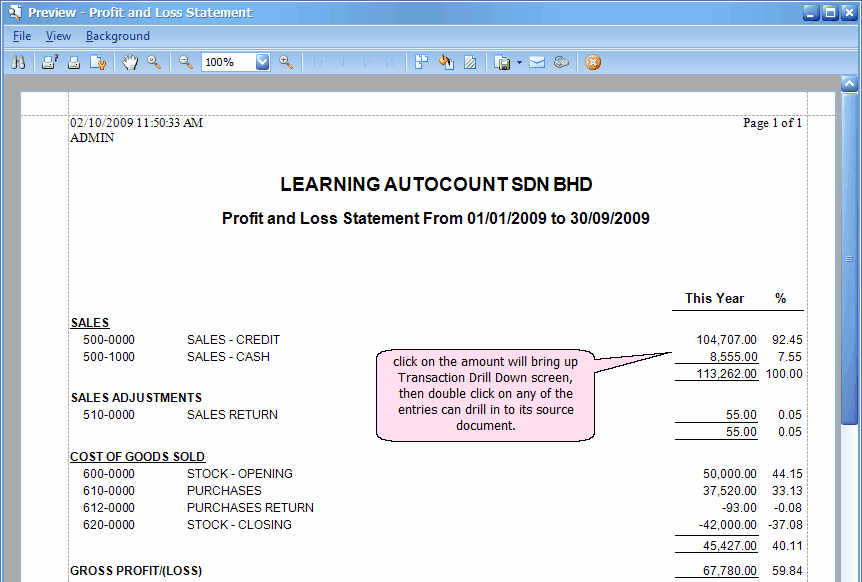Screen dimensions: 862x582
Task: Click account code 500-1000
Action: (x=109, y=357)
